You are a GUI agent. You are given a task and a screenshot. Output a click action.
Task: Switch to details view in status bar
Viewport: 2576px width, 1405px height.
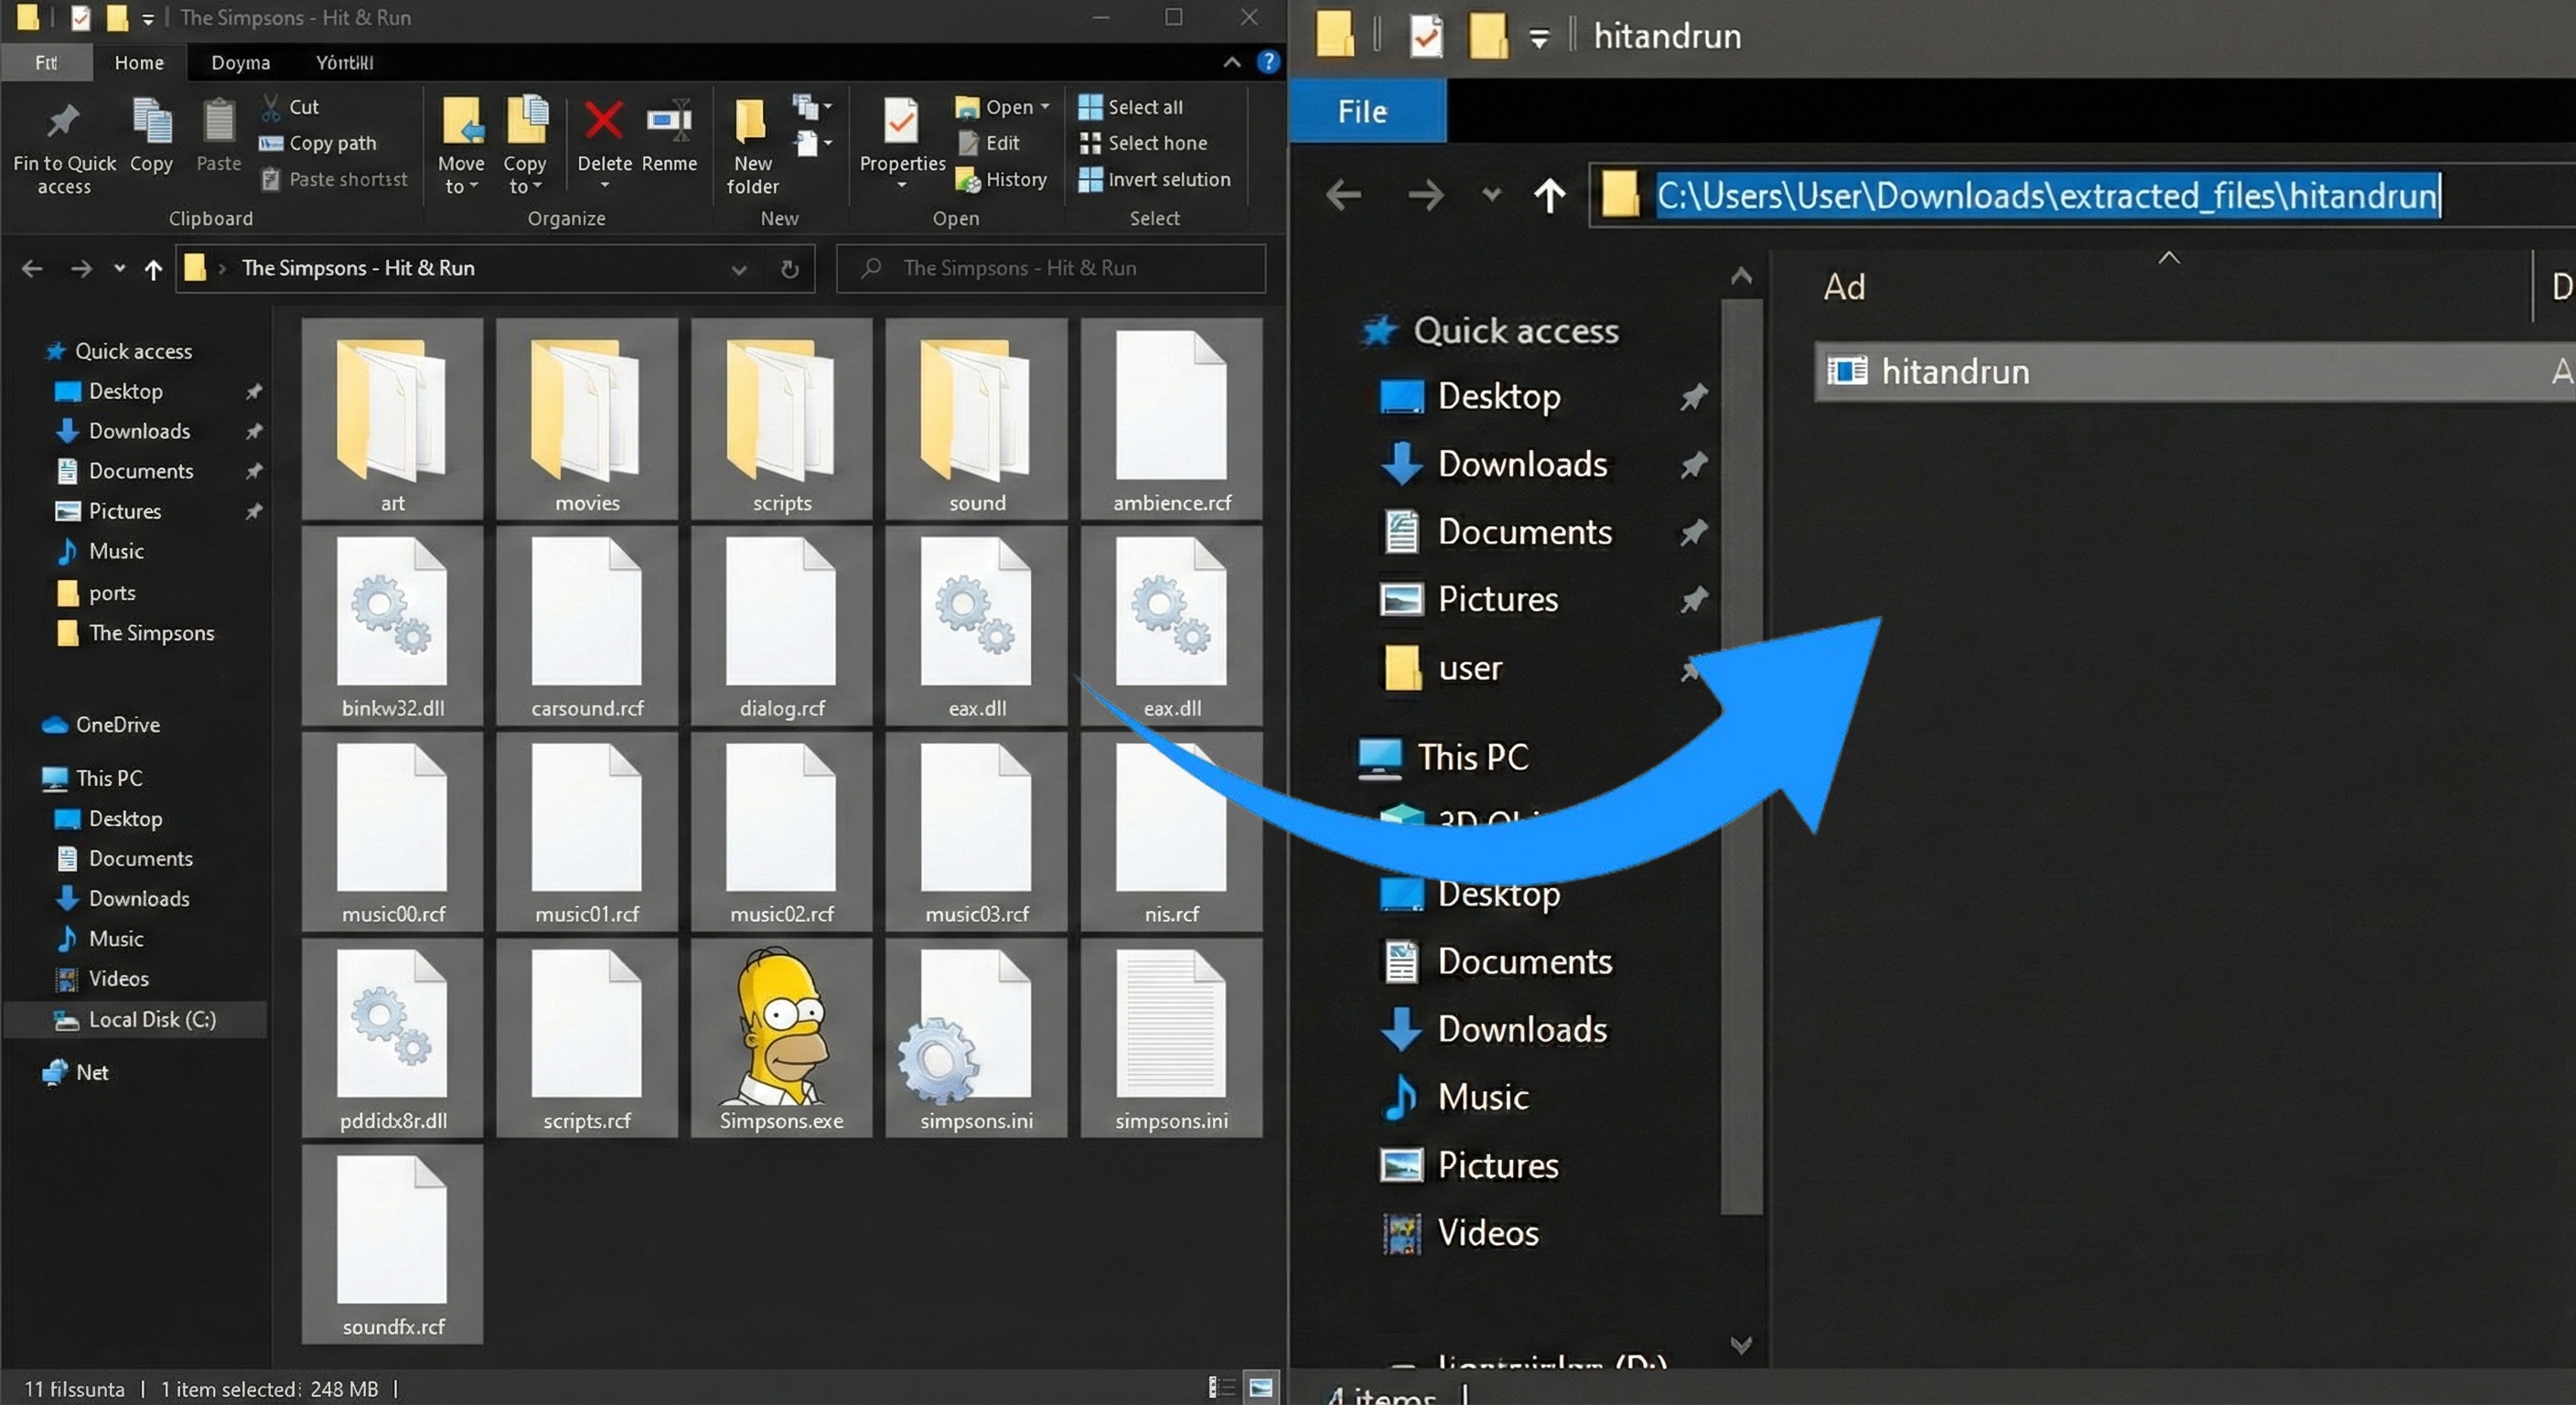click(x=1221, y=1387)
